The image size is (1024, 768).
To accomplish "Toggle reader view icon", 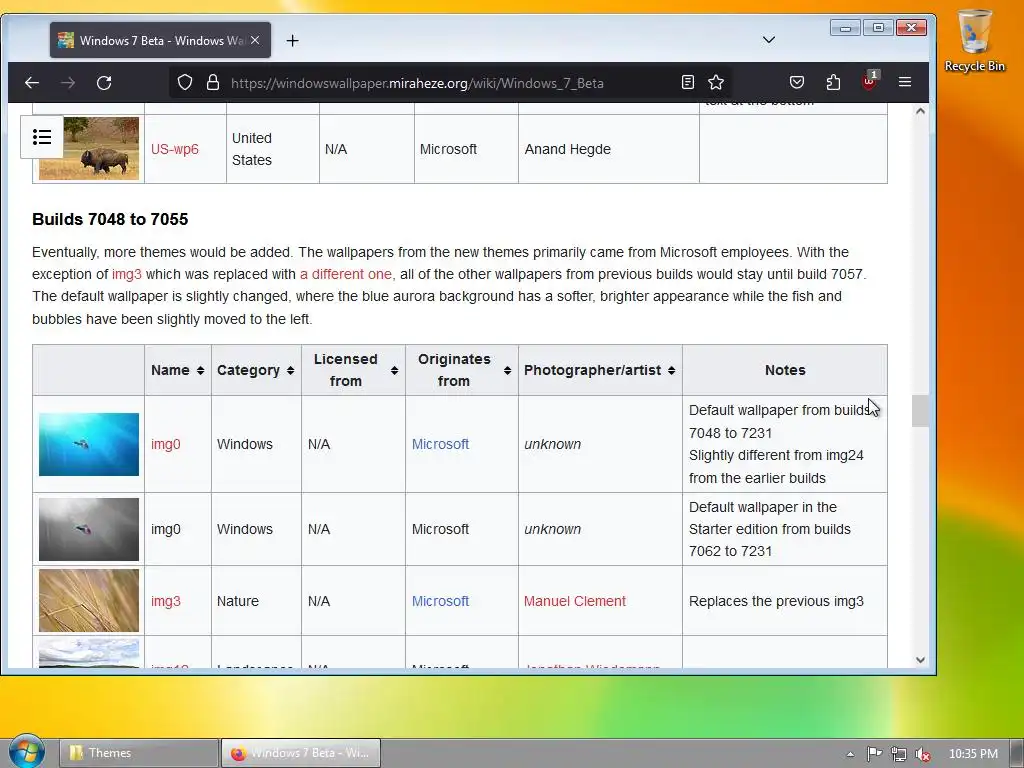I will pos(688,82).
